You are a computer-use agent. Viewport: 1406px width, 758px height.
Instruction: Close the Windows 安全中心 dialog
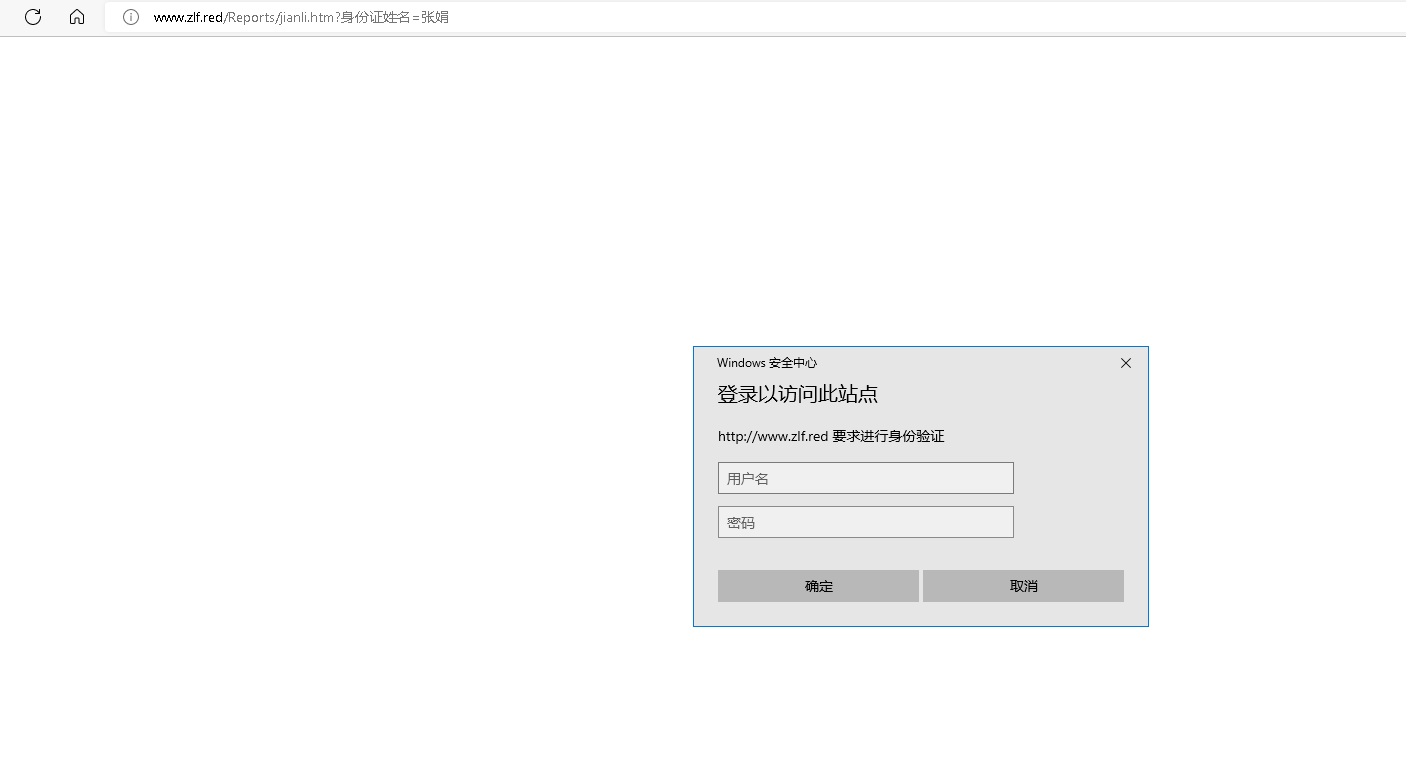[x=1126, y=363]
